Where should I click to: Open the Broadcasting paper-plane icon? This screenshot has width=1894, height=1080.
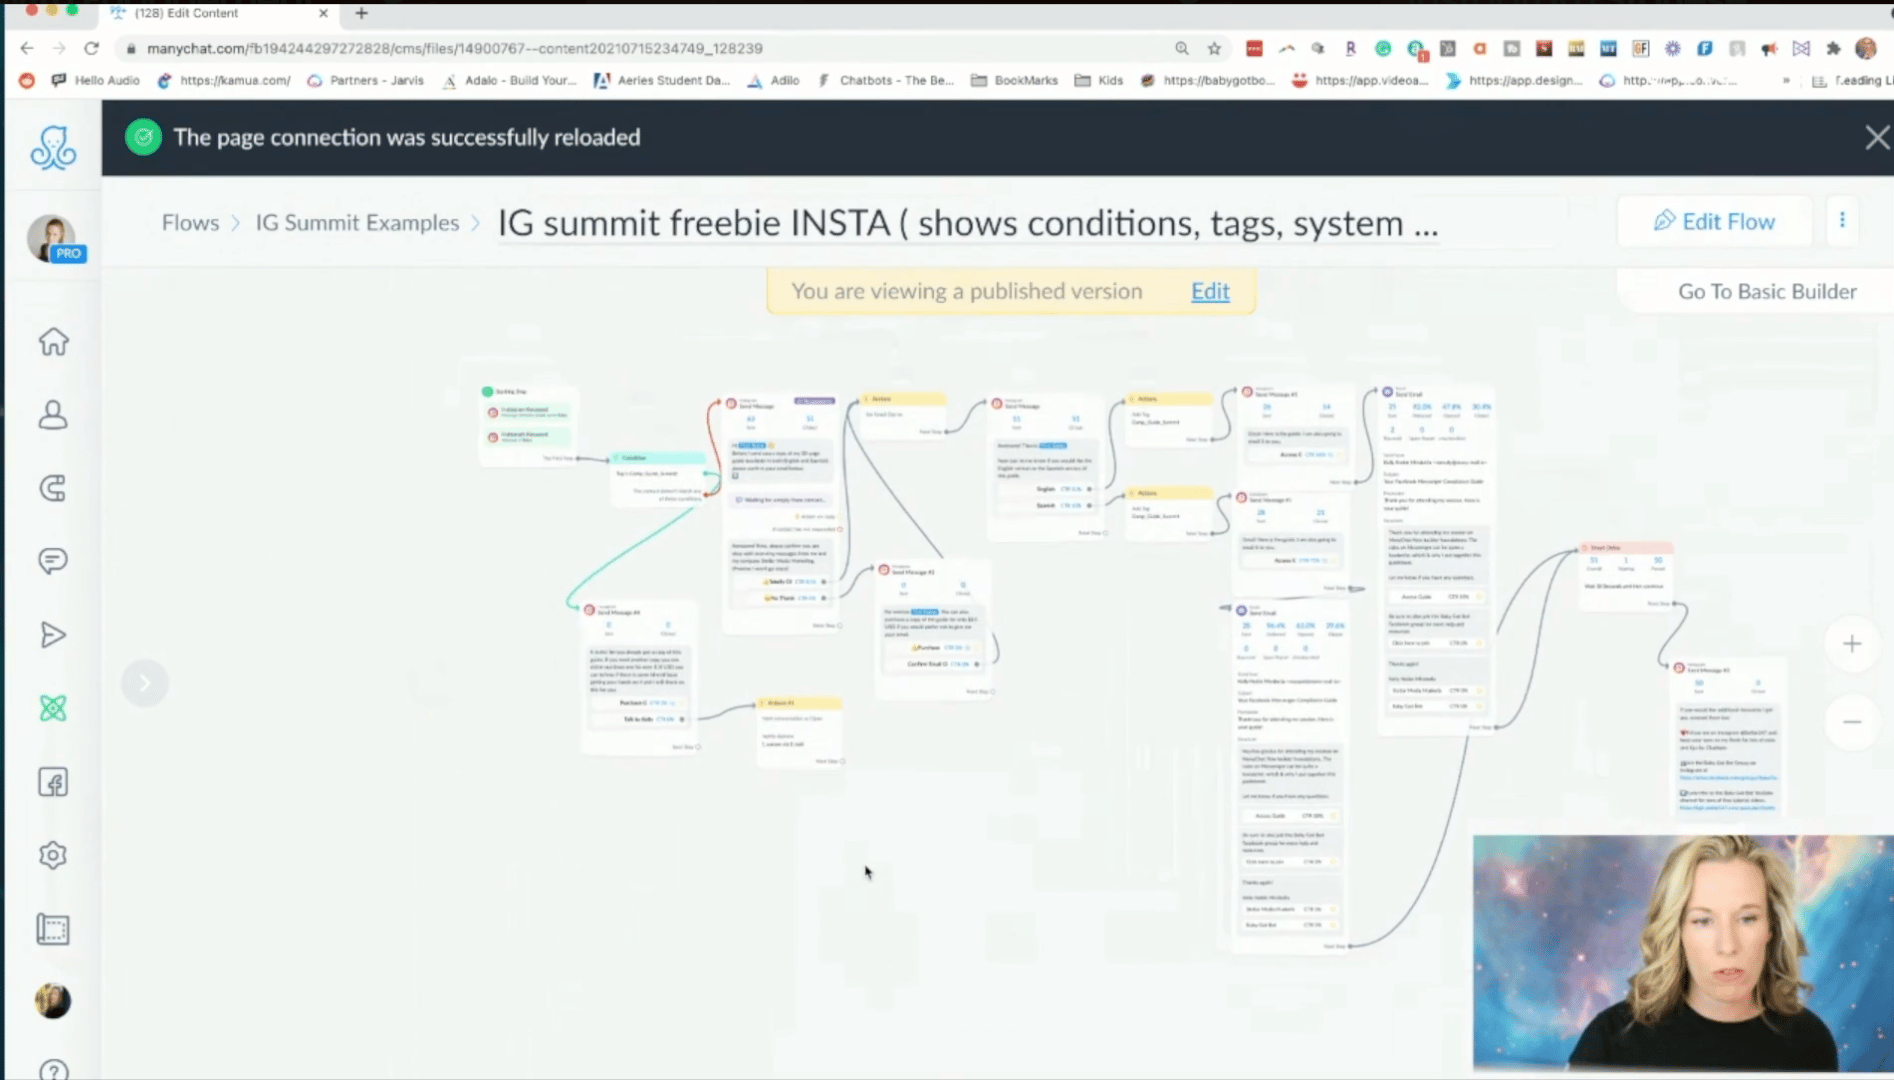pos(53,635)
